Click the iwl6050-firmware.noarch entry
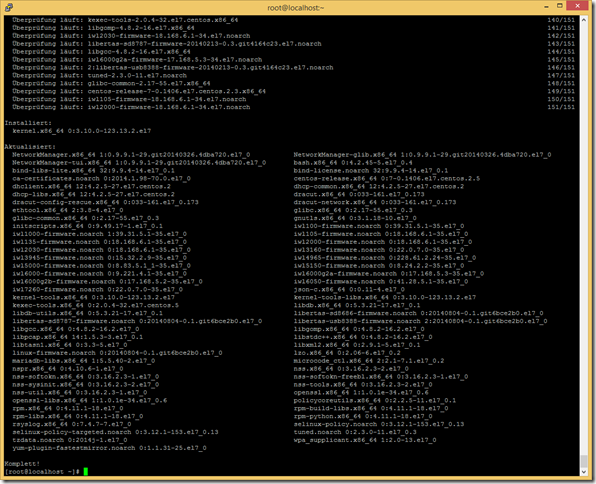This screenshot has width=596, height=484. (380, 282)
